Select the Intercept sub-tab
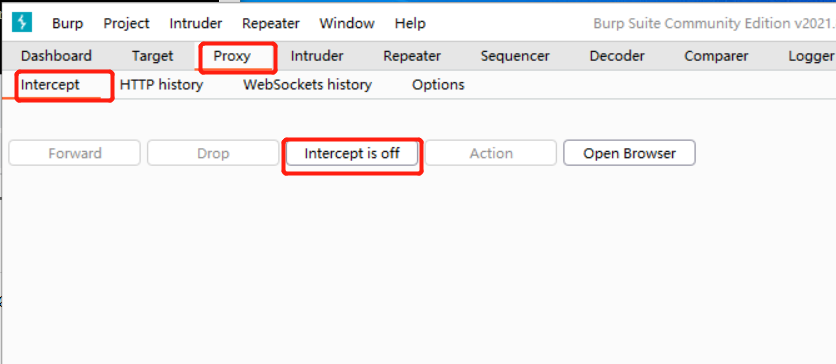The height and width of the screenshot is (364, 836). [x=50, y=85]
